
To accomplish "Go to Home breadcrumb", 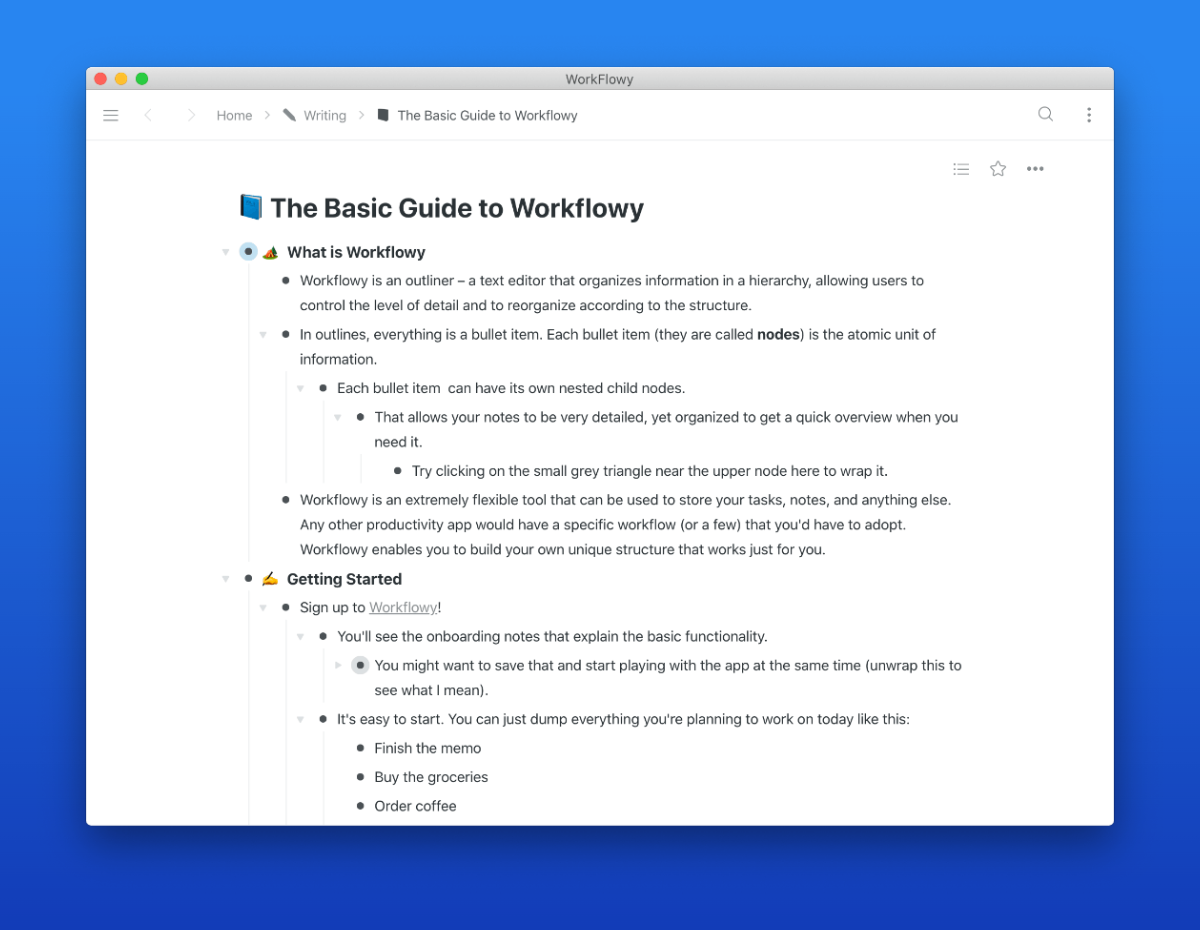I will (x=234, y=115).
